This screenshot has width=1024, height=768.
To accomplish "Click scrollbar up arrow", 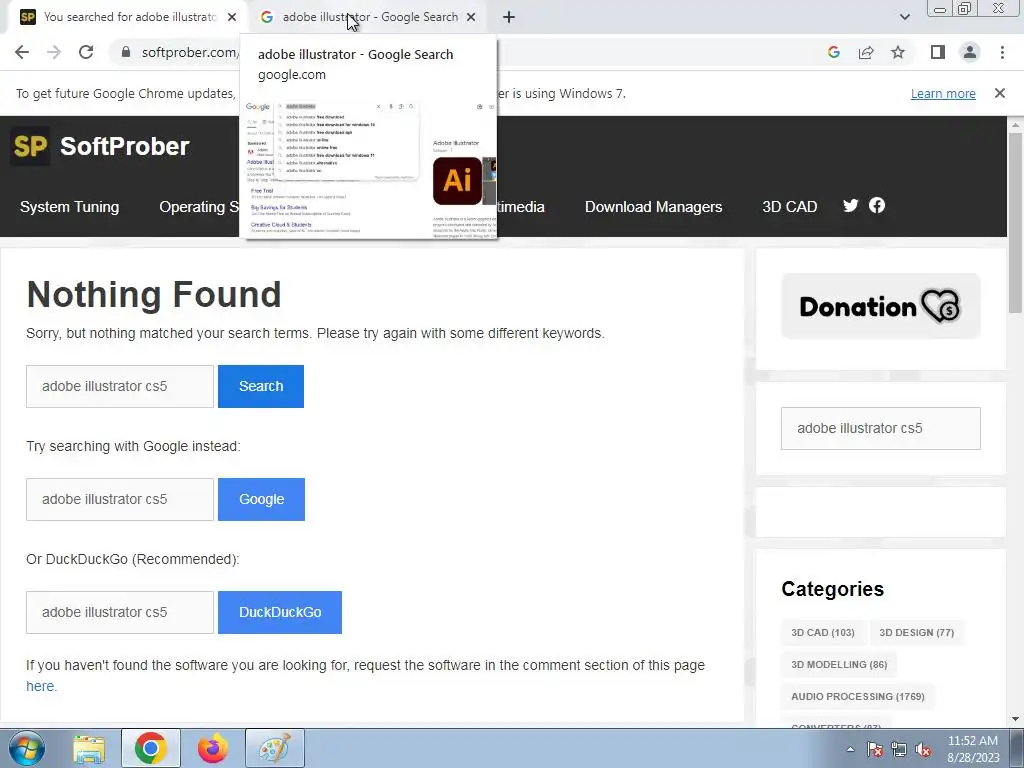I will pos(1015,125).
